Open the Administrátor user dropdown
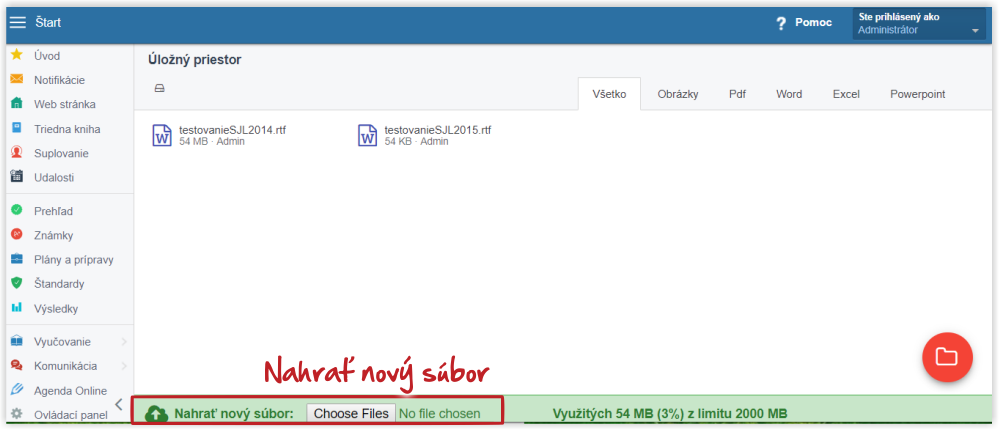 click(x=919, y=24)
